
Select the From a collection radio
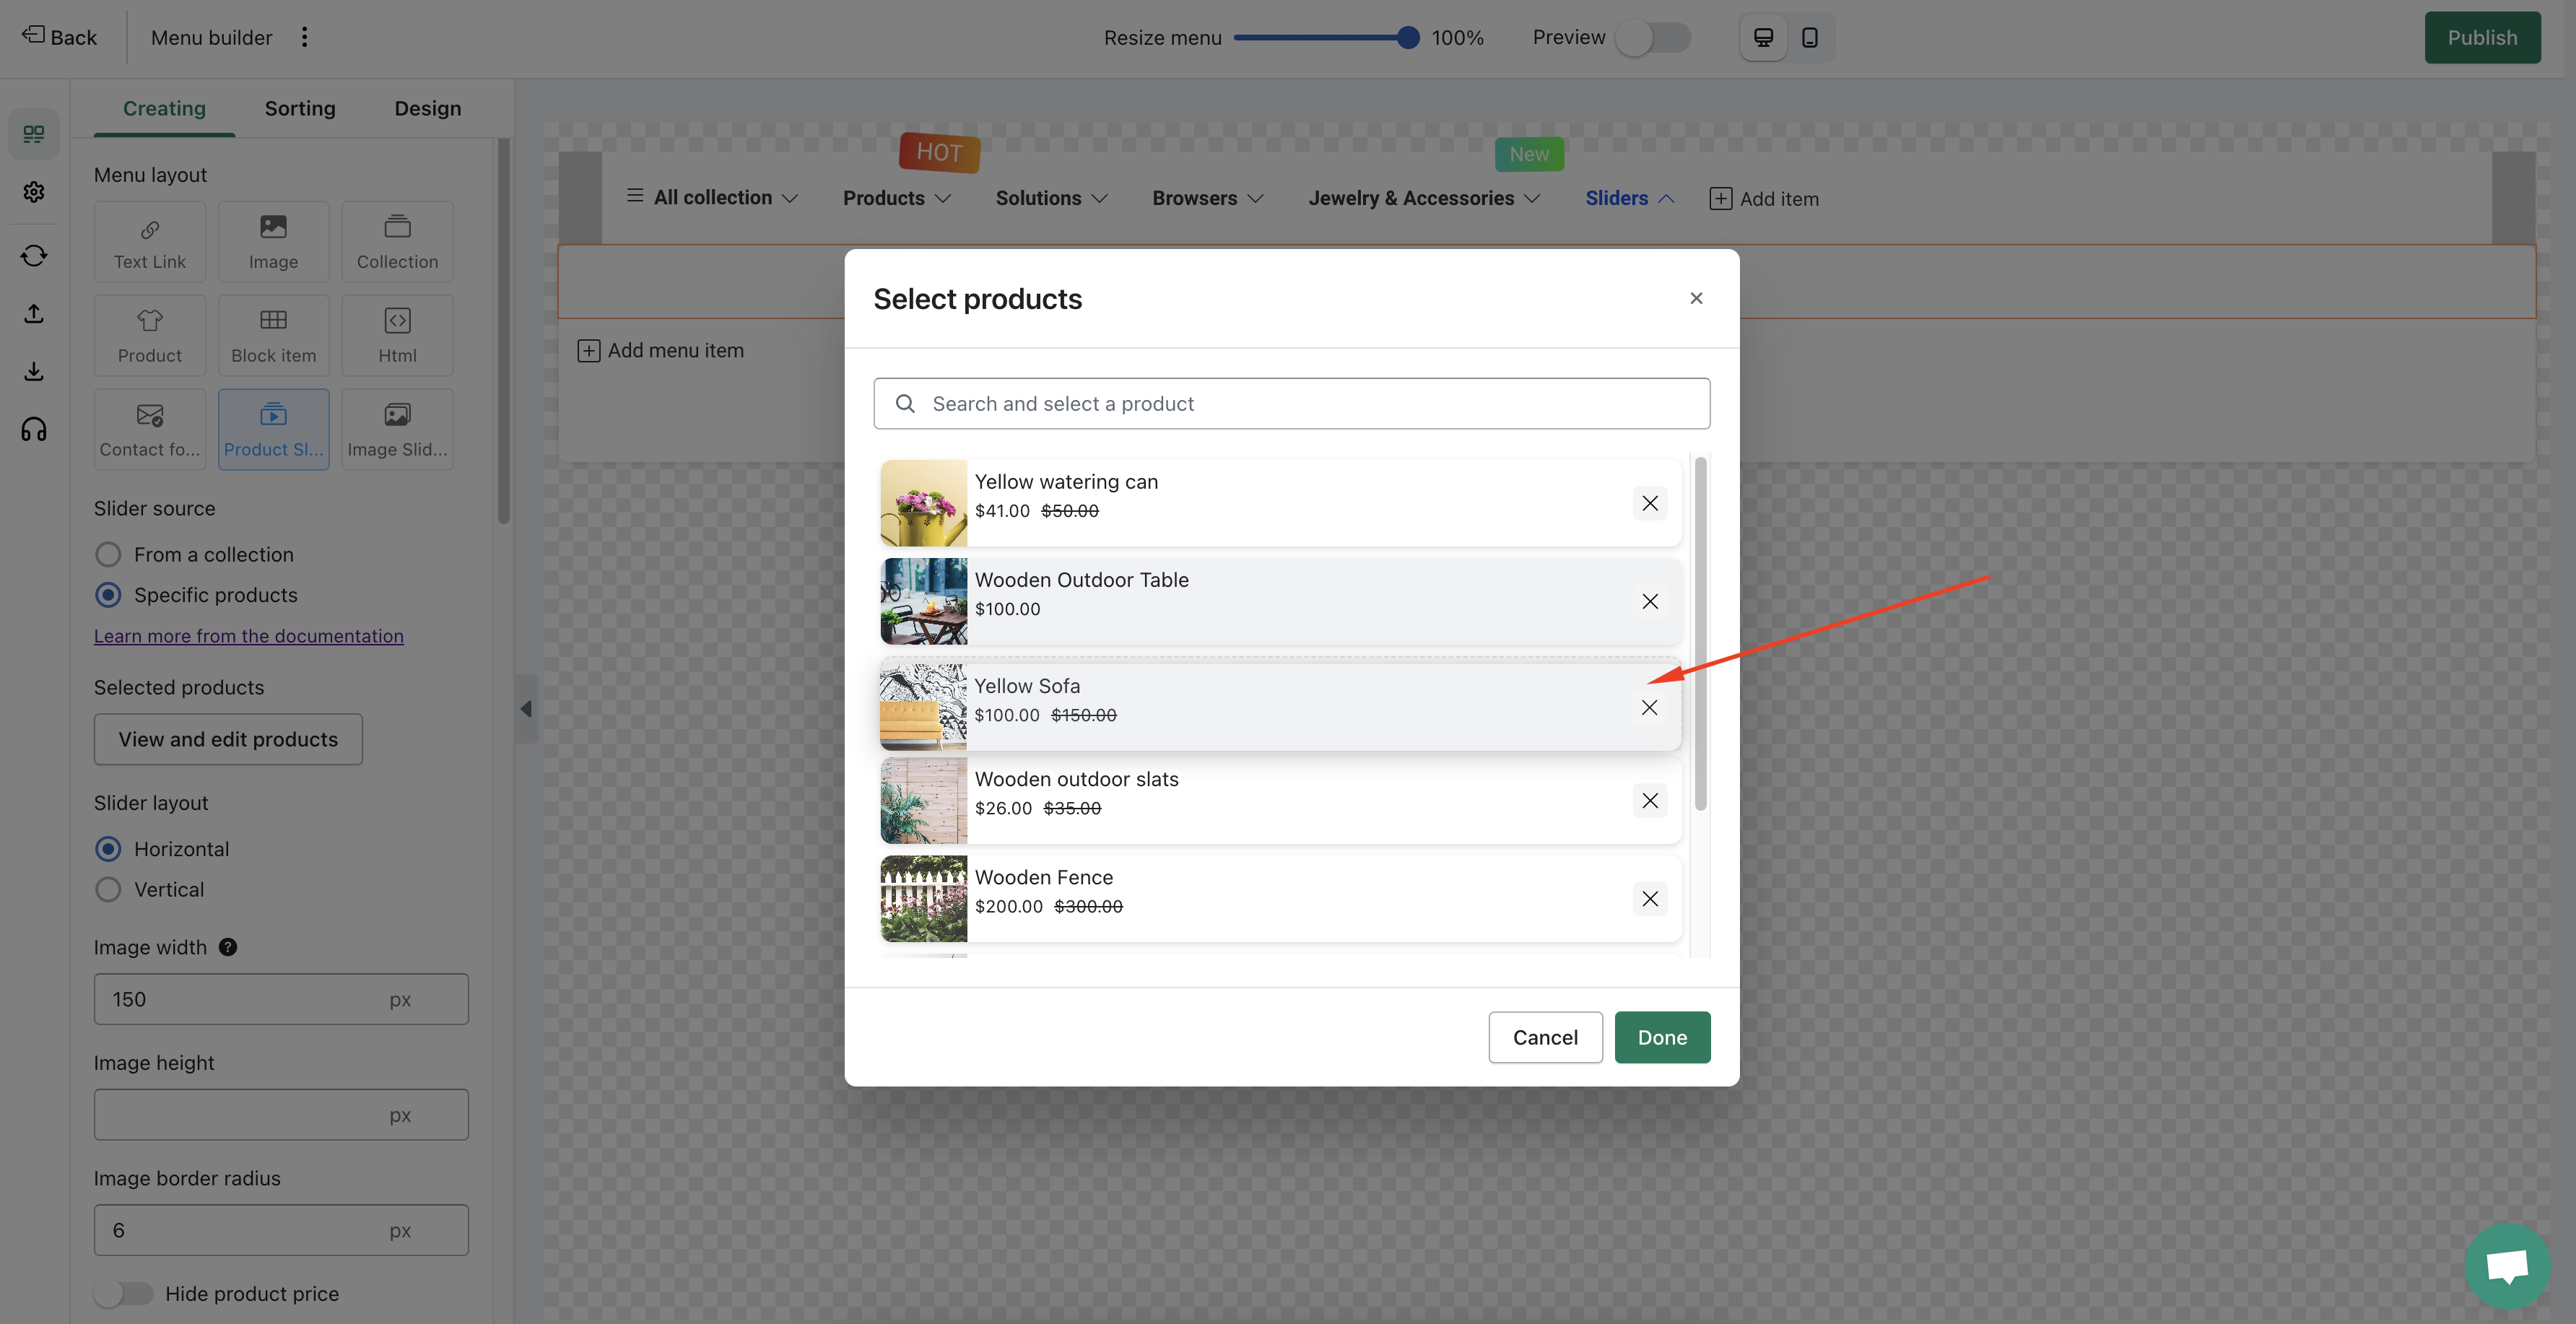[x=108, y=554]
